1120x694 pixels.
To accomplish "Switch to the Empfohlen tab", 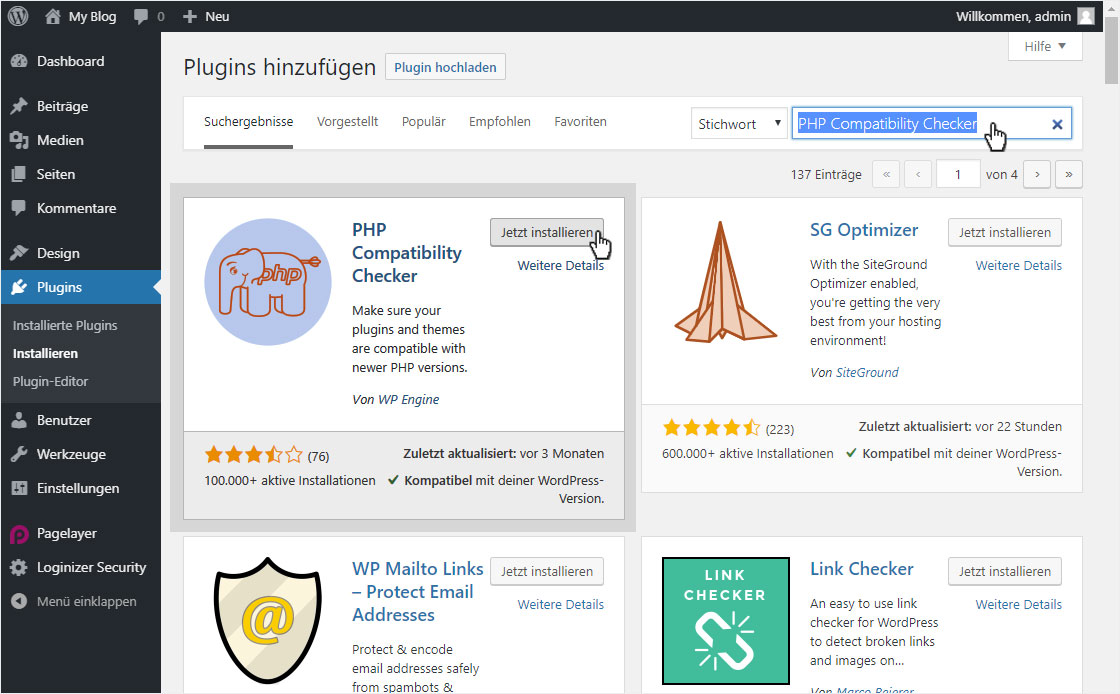I will click(500, 122).
